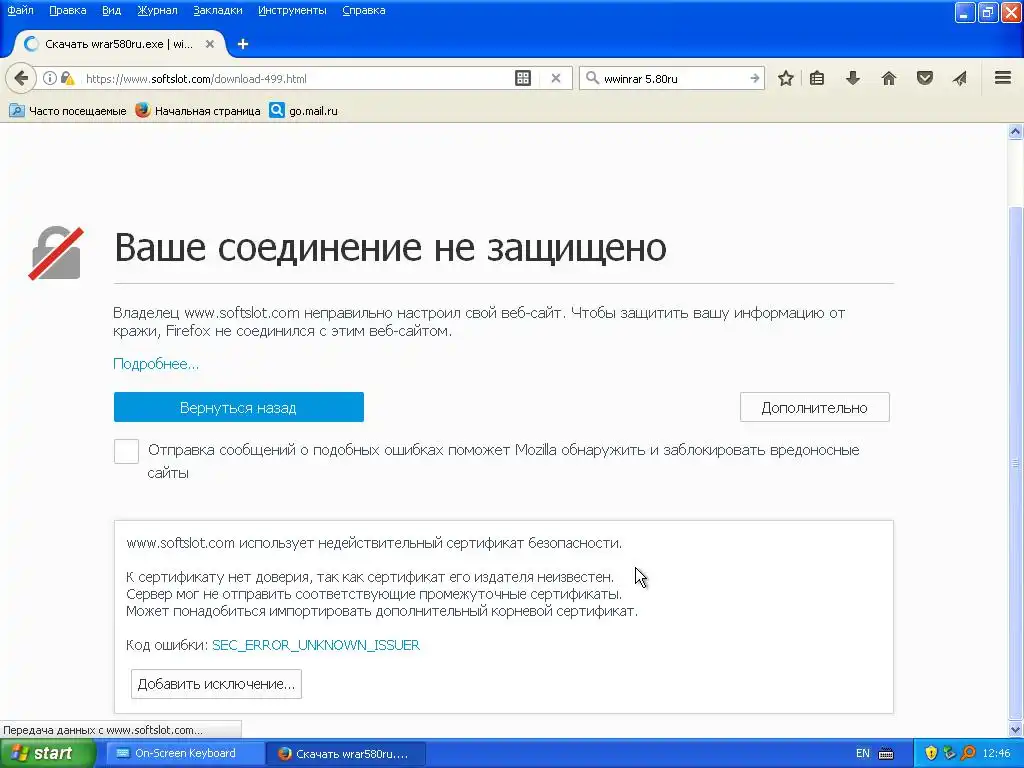Open Журнал menu
Image resolution: width=1024 pixels, height=768 pixels.
157,10
